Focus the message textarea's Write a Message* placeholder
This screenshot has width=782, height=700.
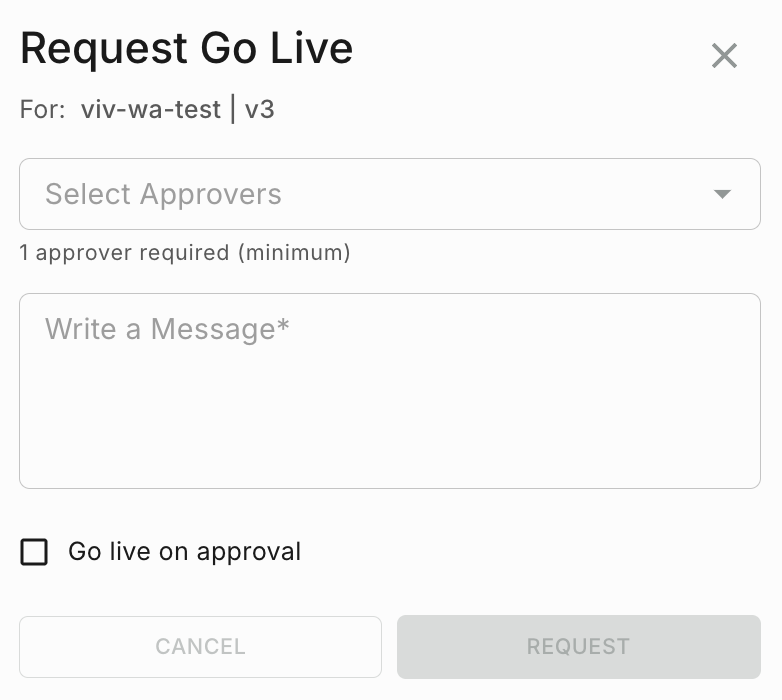coord(167,329)
